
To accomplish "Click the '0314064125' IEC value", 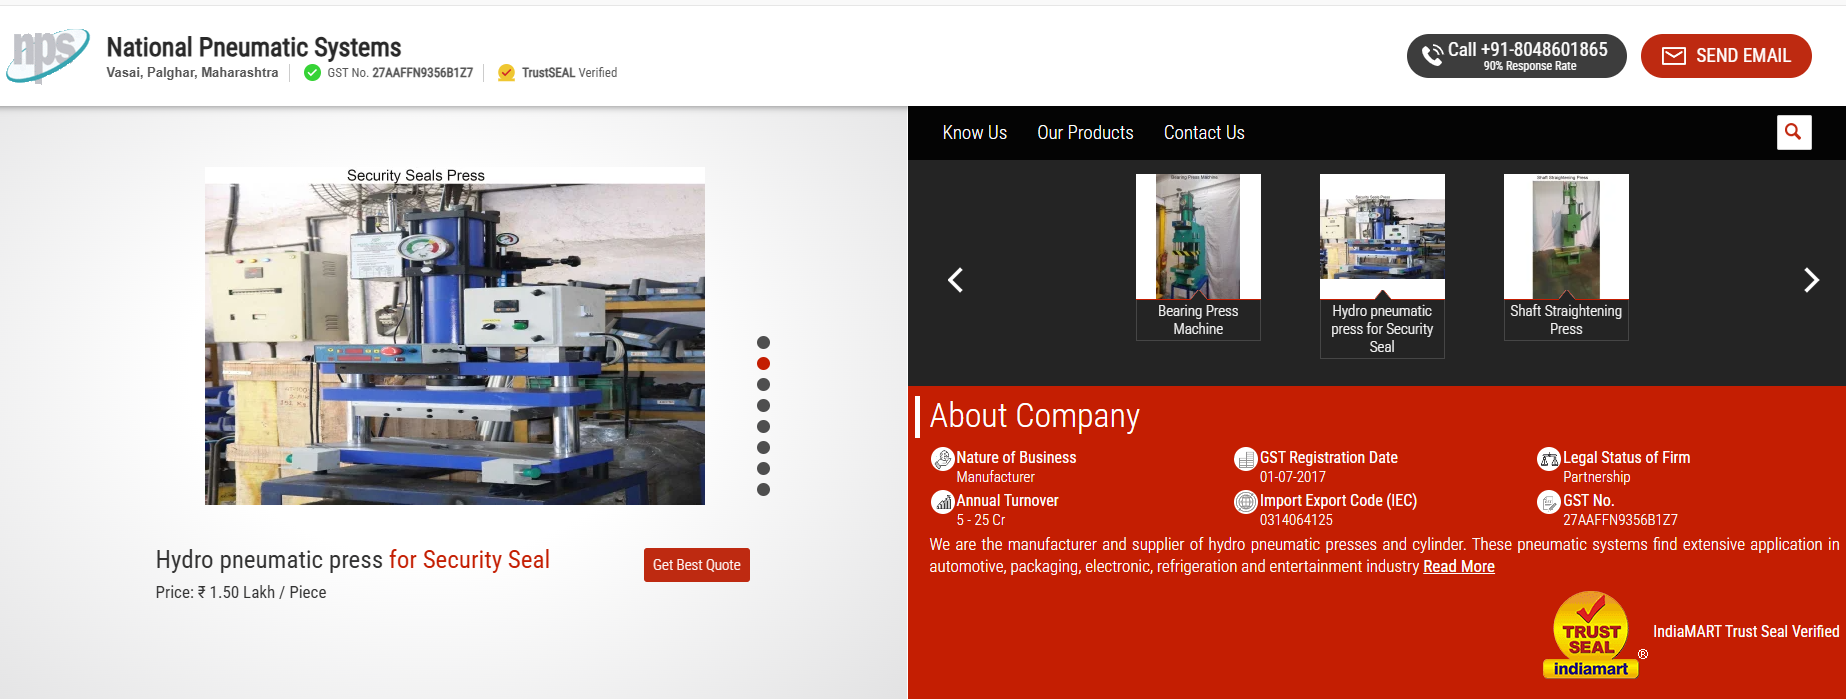I will pos(1296,520).
